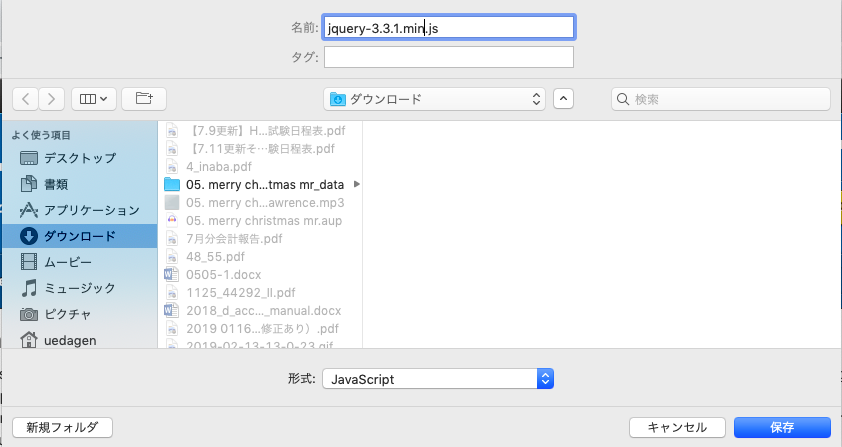The height and width of the screenshot is (447, 842).
Task: Click file 48_55.pdf
Action: [x=260, y=256]
